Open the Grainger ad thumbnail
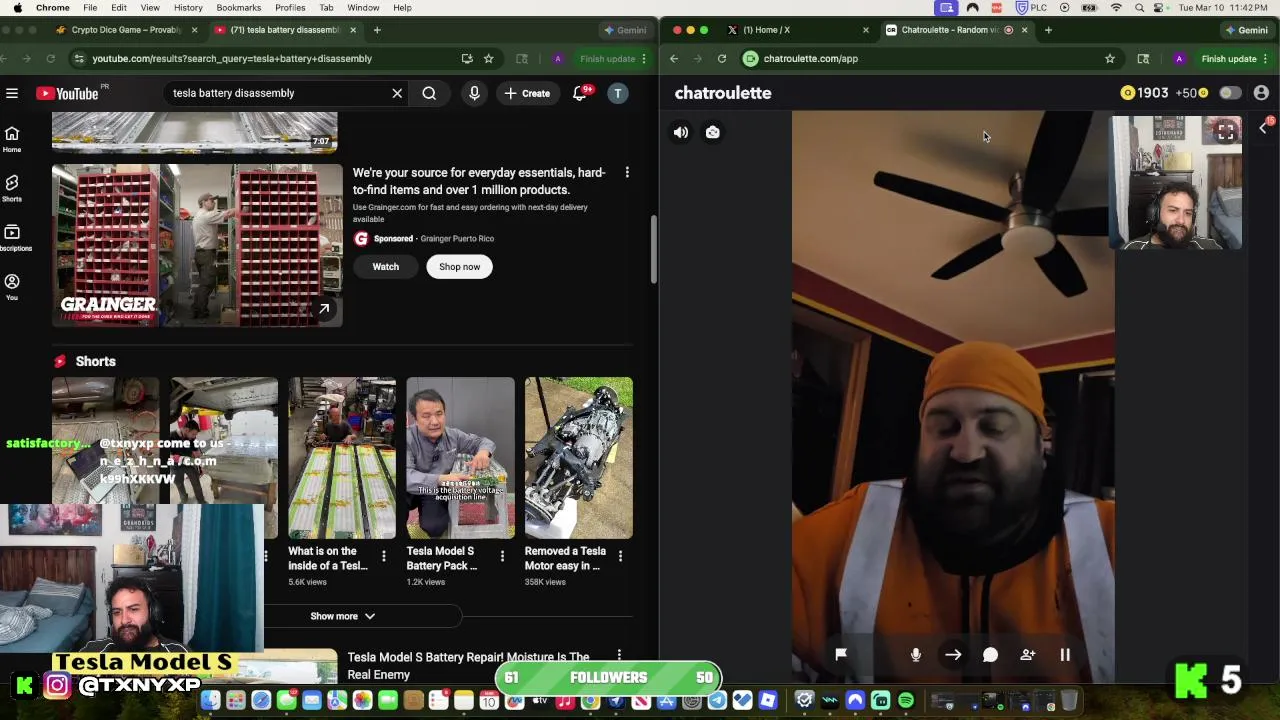This screenshot has height=720, width=1280. 197,246
